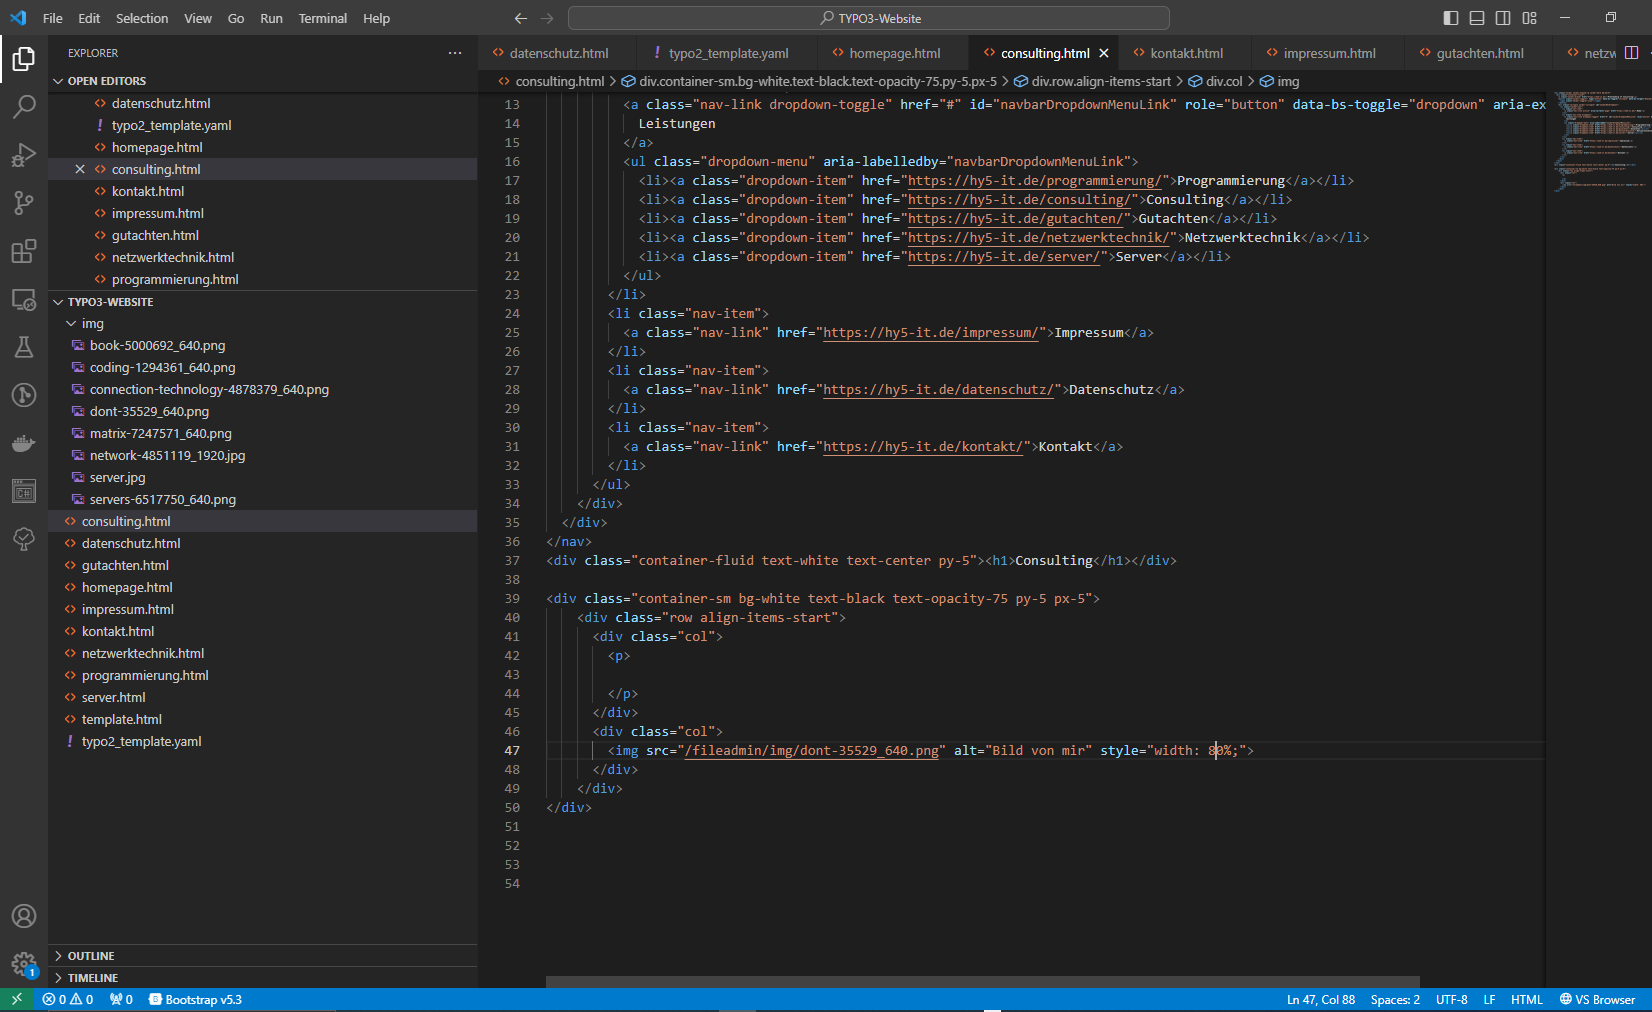Switch to the homepage.html tab
The image size is (1652, 1012).
894,53
